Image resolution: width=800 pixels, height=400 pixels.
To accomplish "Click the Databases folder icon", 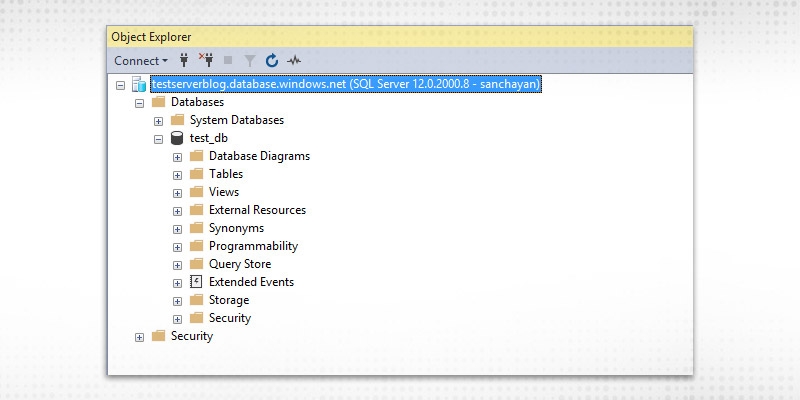I will (x=159, y=102).
